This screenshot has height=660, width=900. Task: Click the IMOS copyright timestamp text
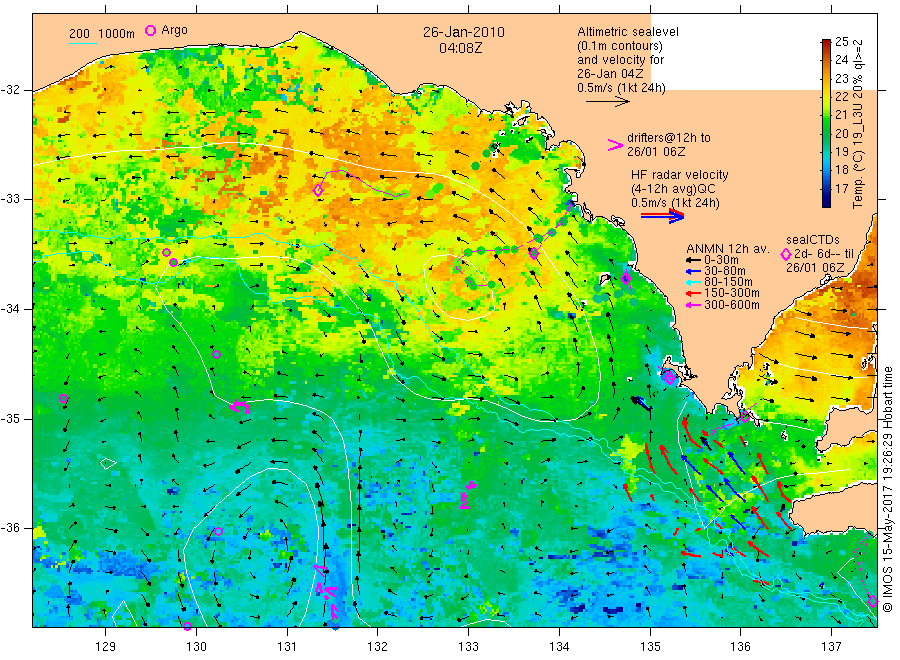[888, 490]
